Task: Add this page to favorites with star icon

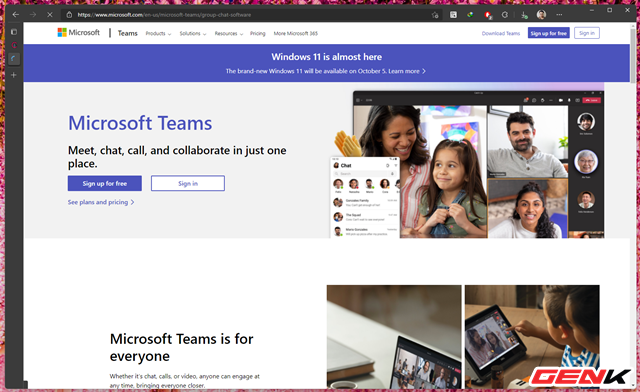Action: click(x=435, y=15)
